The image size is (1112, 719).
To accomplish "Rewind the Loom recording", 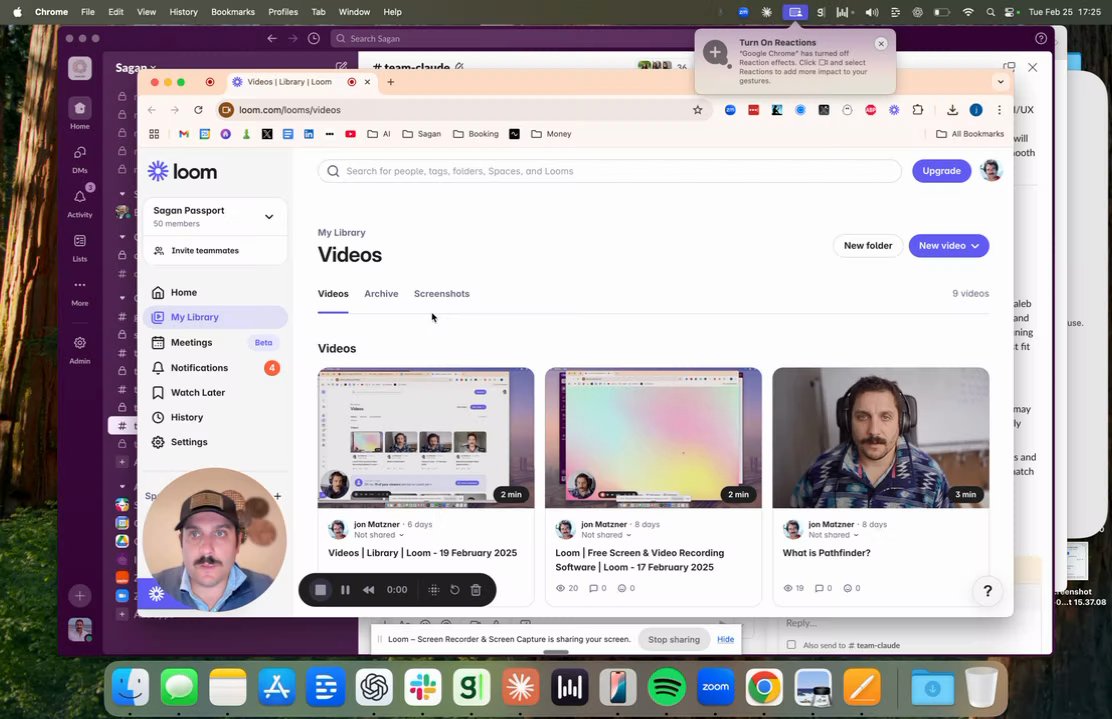I will [x=369, y=590].
